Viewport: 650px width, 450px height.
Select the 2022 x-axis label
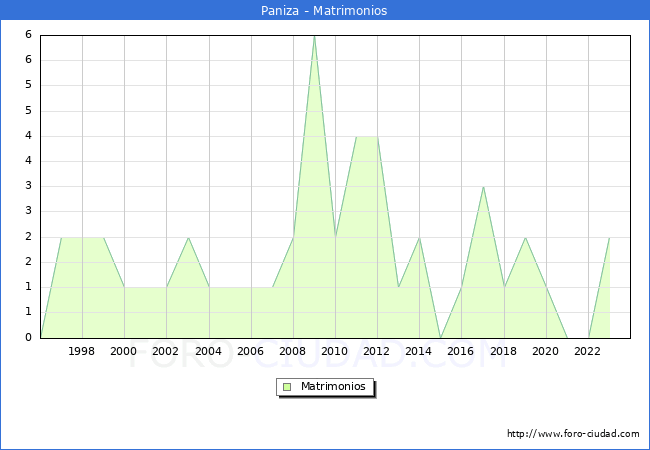pos(587,351)
